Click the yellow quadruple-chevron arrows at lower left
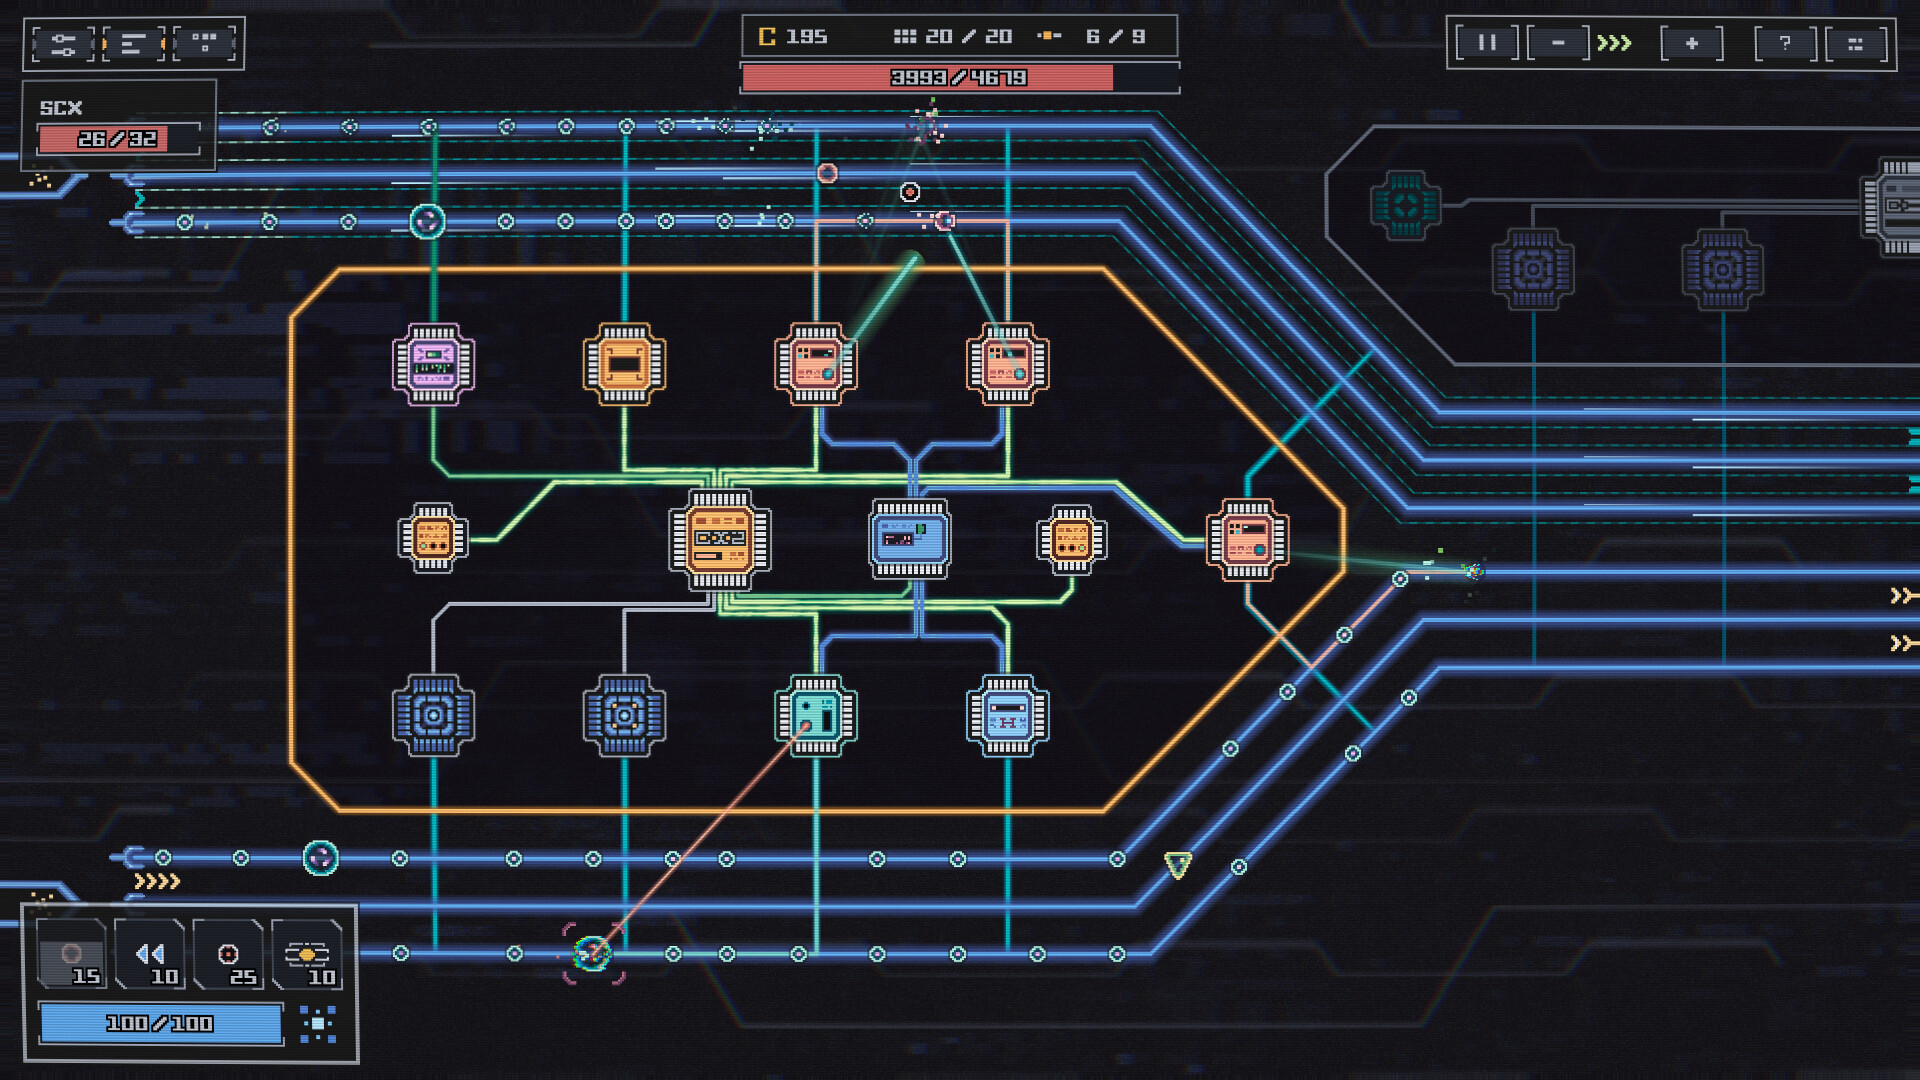The image size is (1920, 1080). click(157, 881)
